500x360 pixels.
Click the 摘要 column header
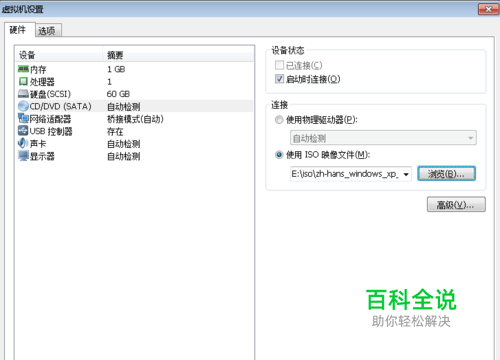click(178, 55)
